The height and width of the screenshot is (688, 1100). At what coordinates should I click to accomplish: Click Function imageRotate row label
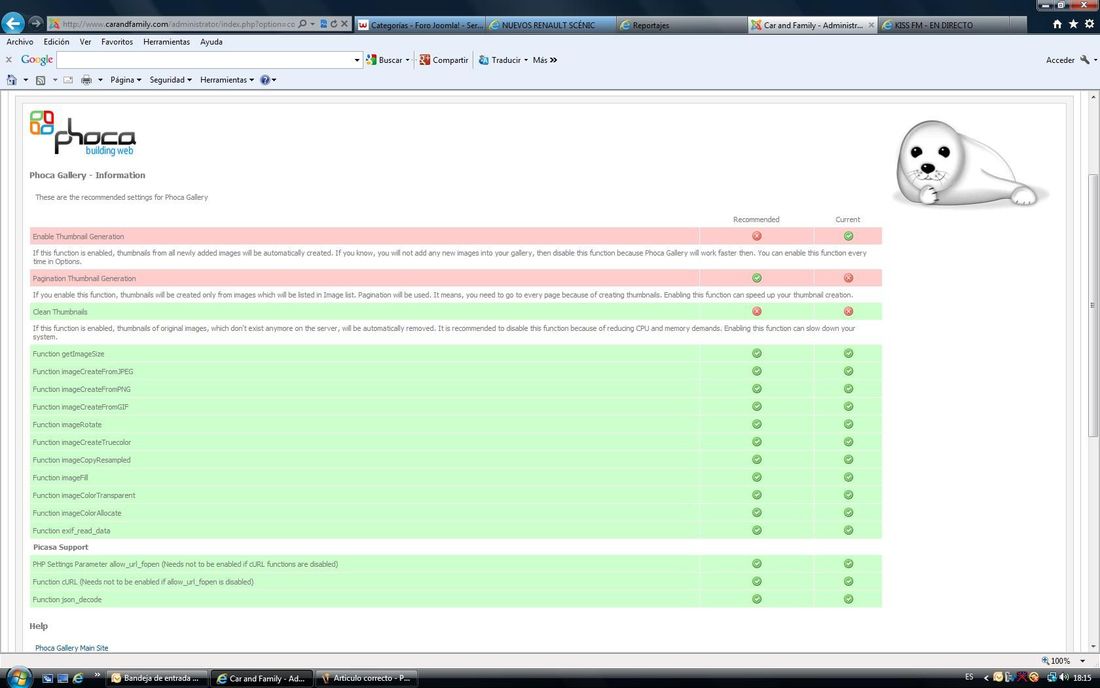point(67,424)
